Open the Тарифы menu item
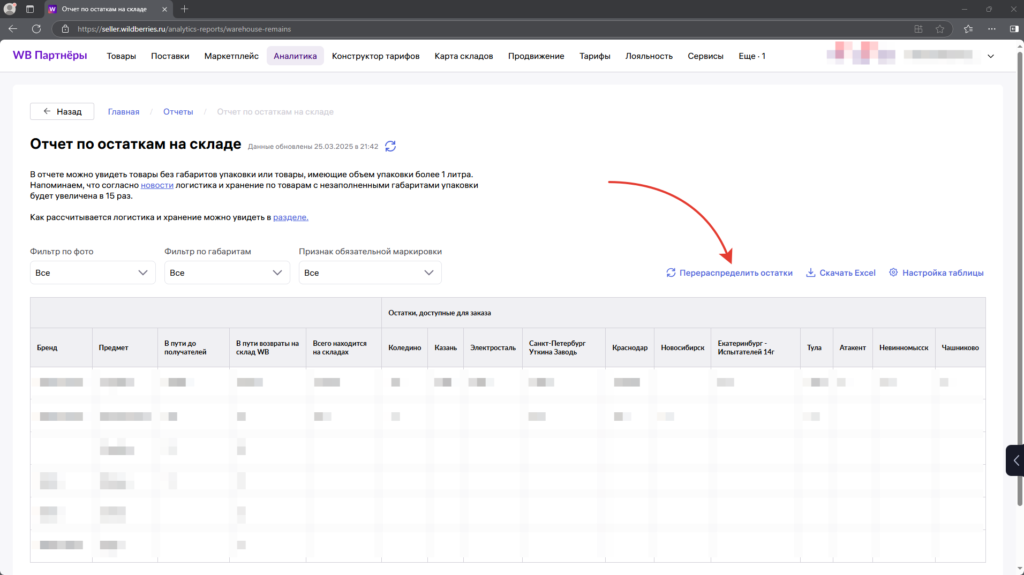Screen dimensions: 1024x575 click(x=595, y=56)
